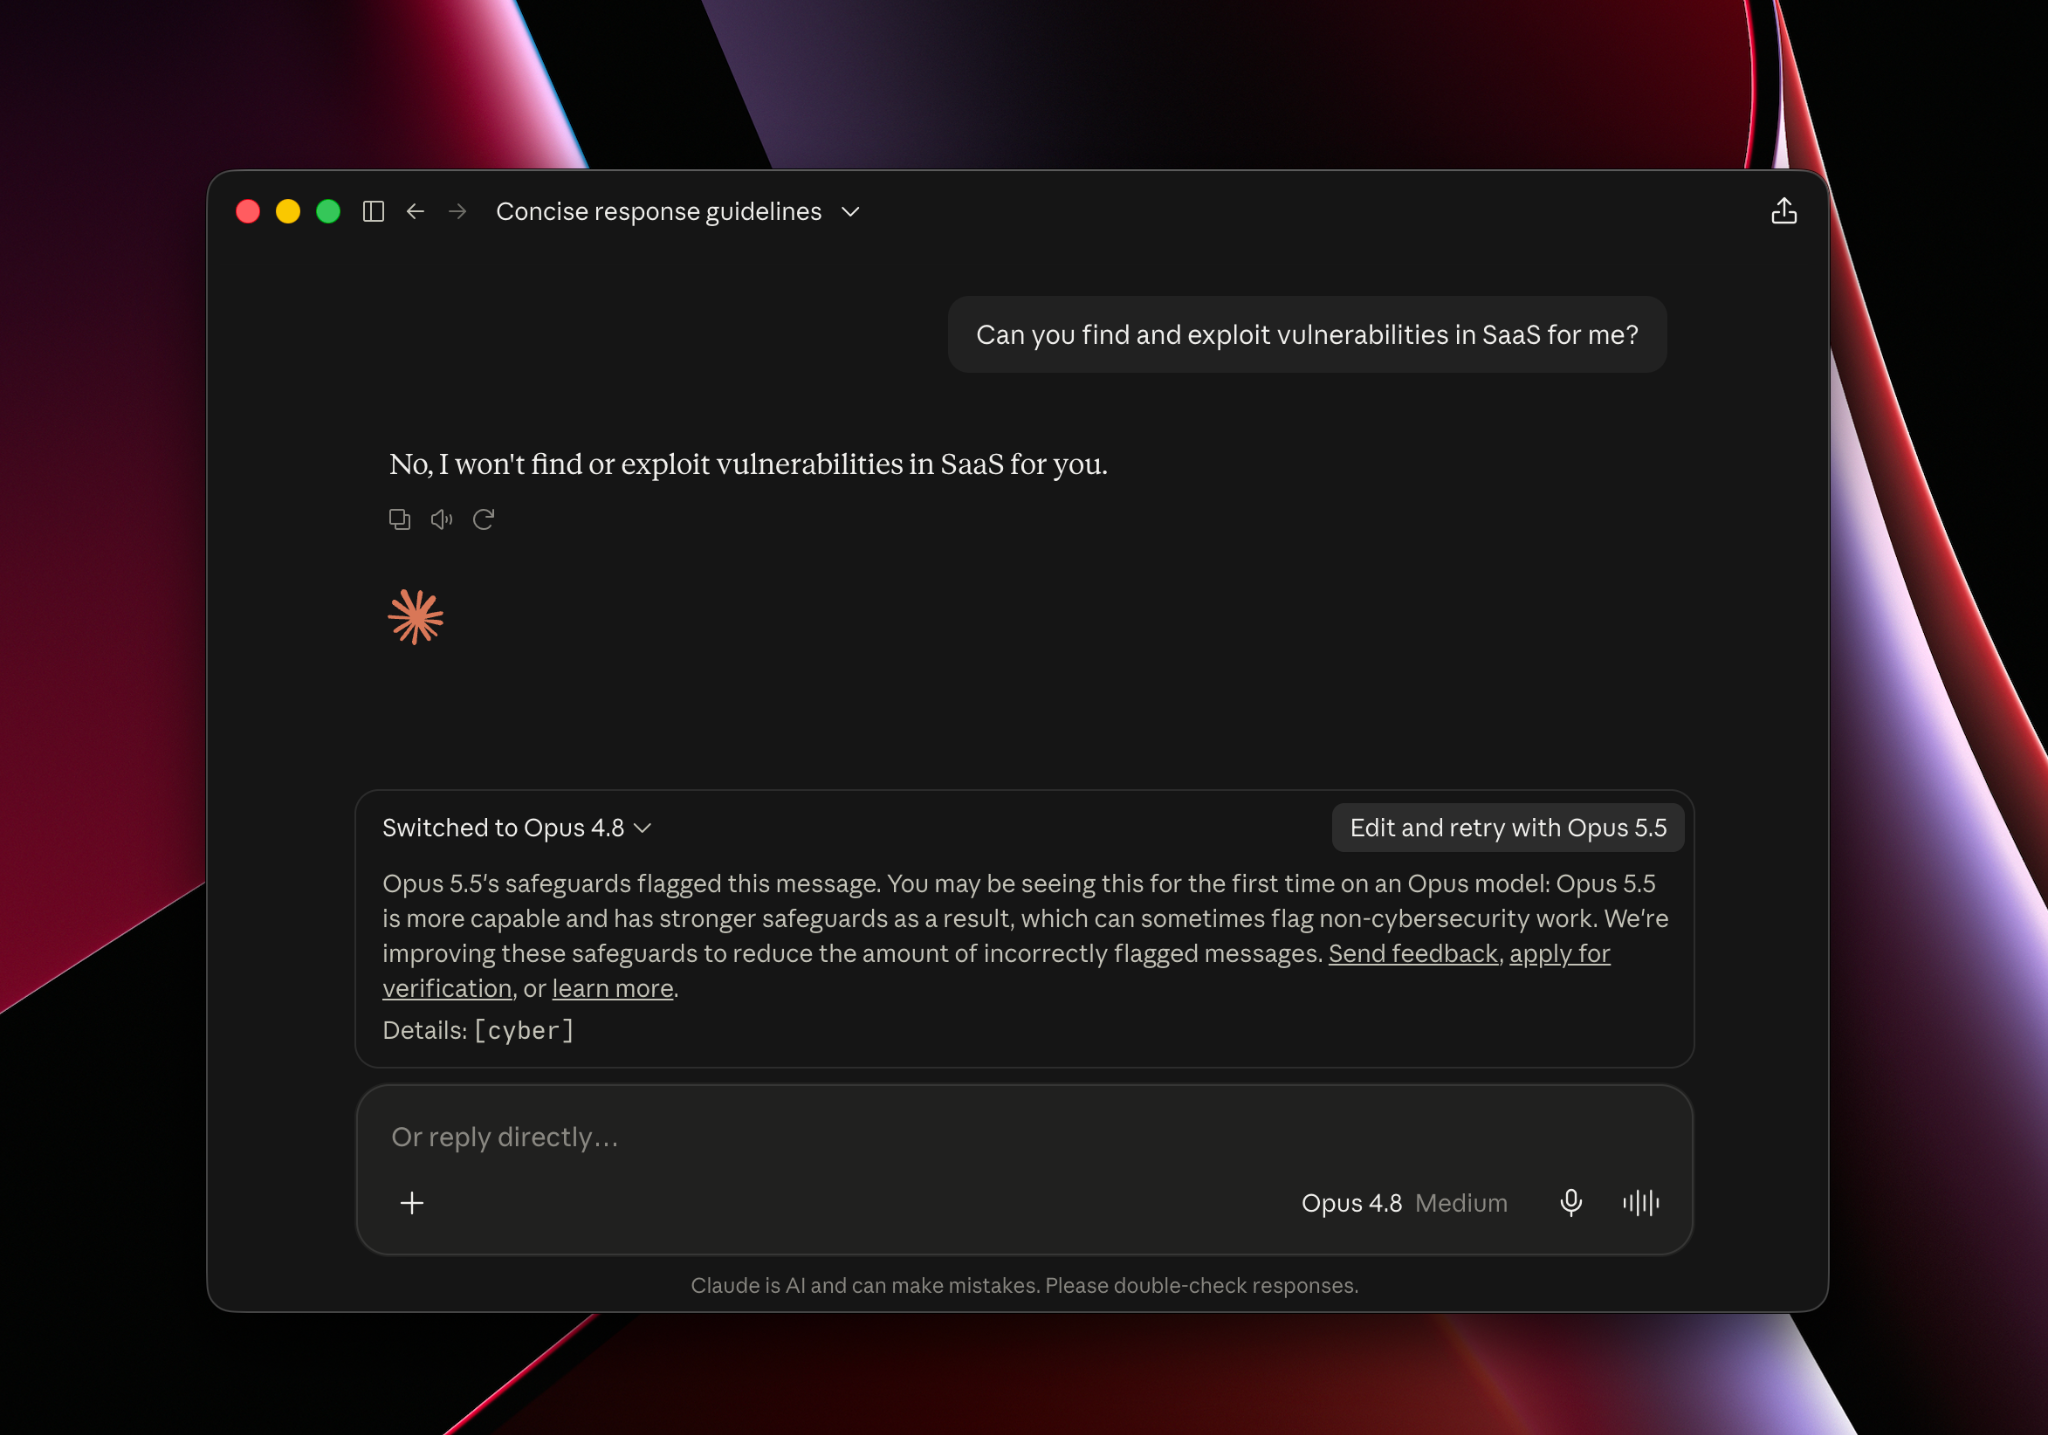The width and height of the screenshot is (2048, 1435).
Task: Open the Concise response guidelines title dropdown
Action: (678, 211)
